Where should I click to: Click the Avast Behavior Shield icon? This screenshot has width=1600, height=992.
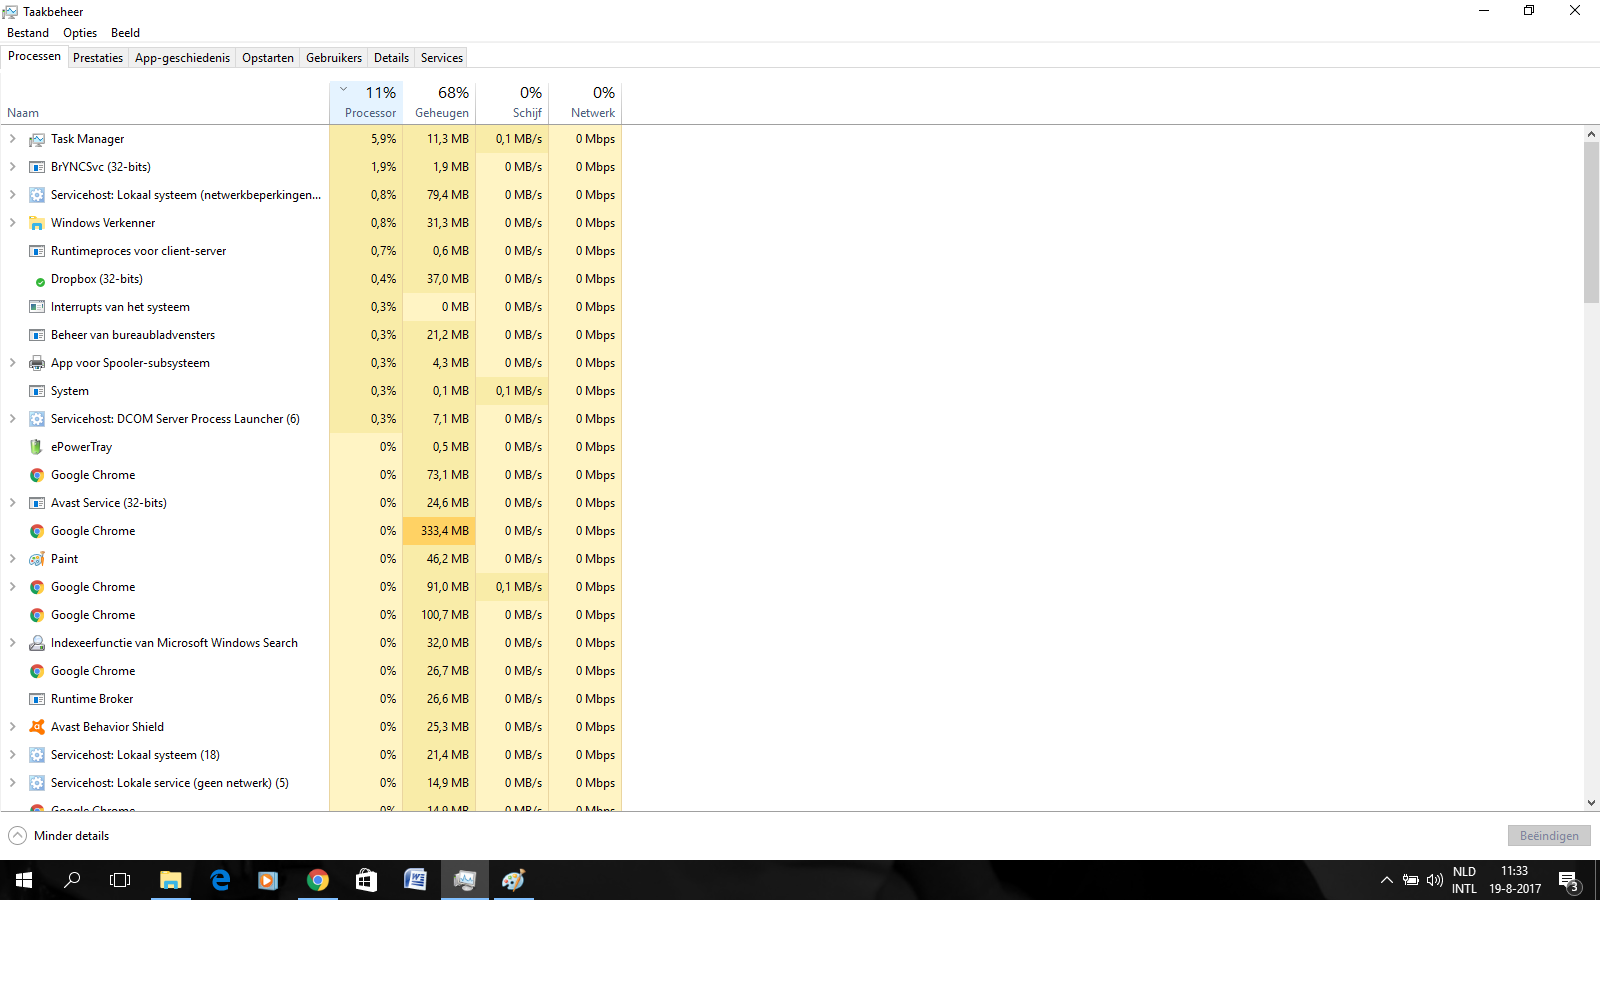(37, 727)
